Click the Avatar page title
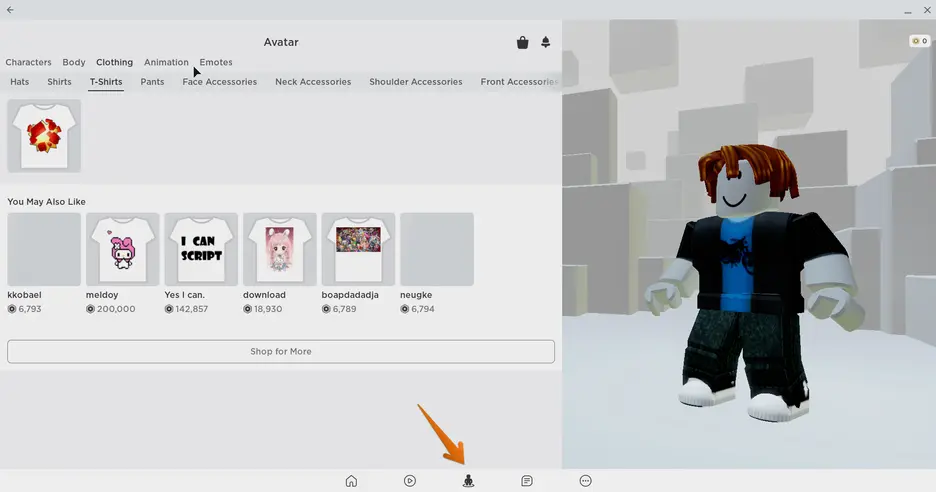The height and width of the screenshot is (492, 936). 281,42
